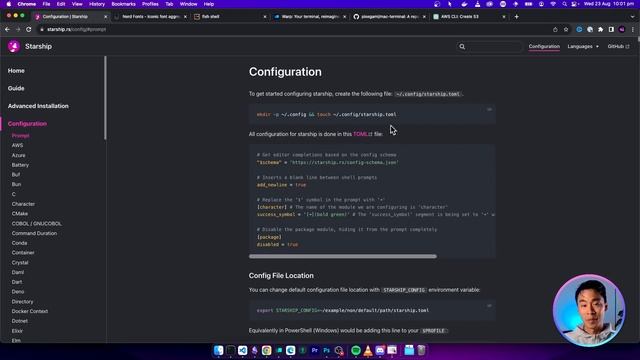Switch to the fish shell tab
The width and height of the screenshot is (640, 360).
[x=230, y=17]
